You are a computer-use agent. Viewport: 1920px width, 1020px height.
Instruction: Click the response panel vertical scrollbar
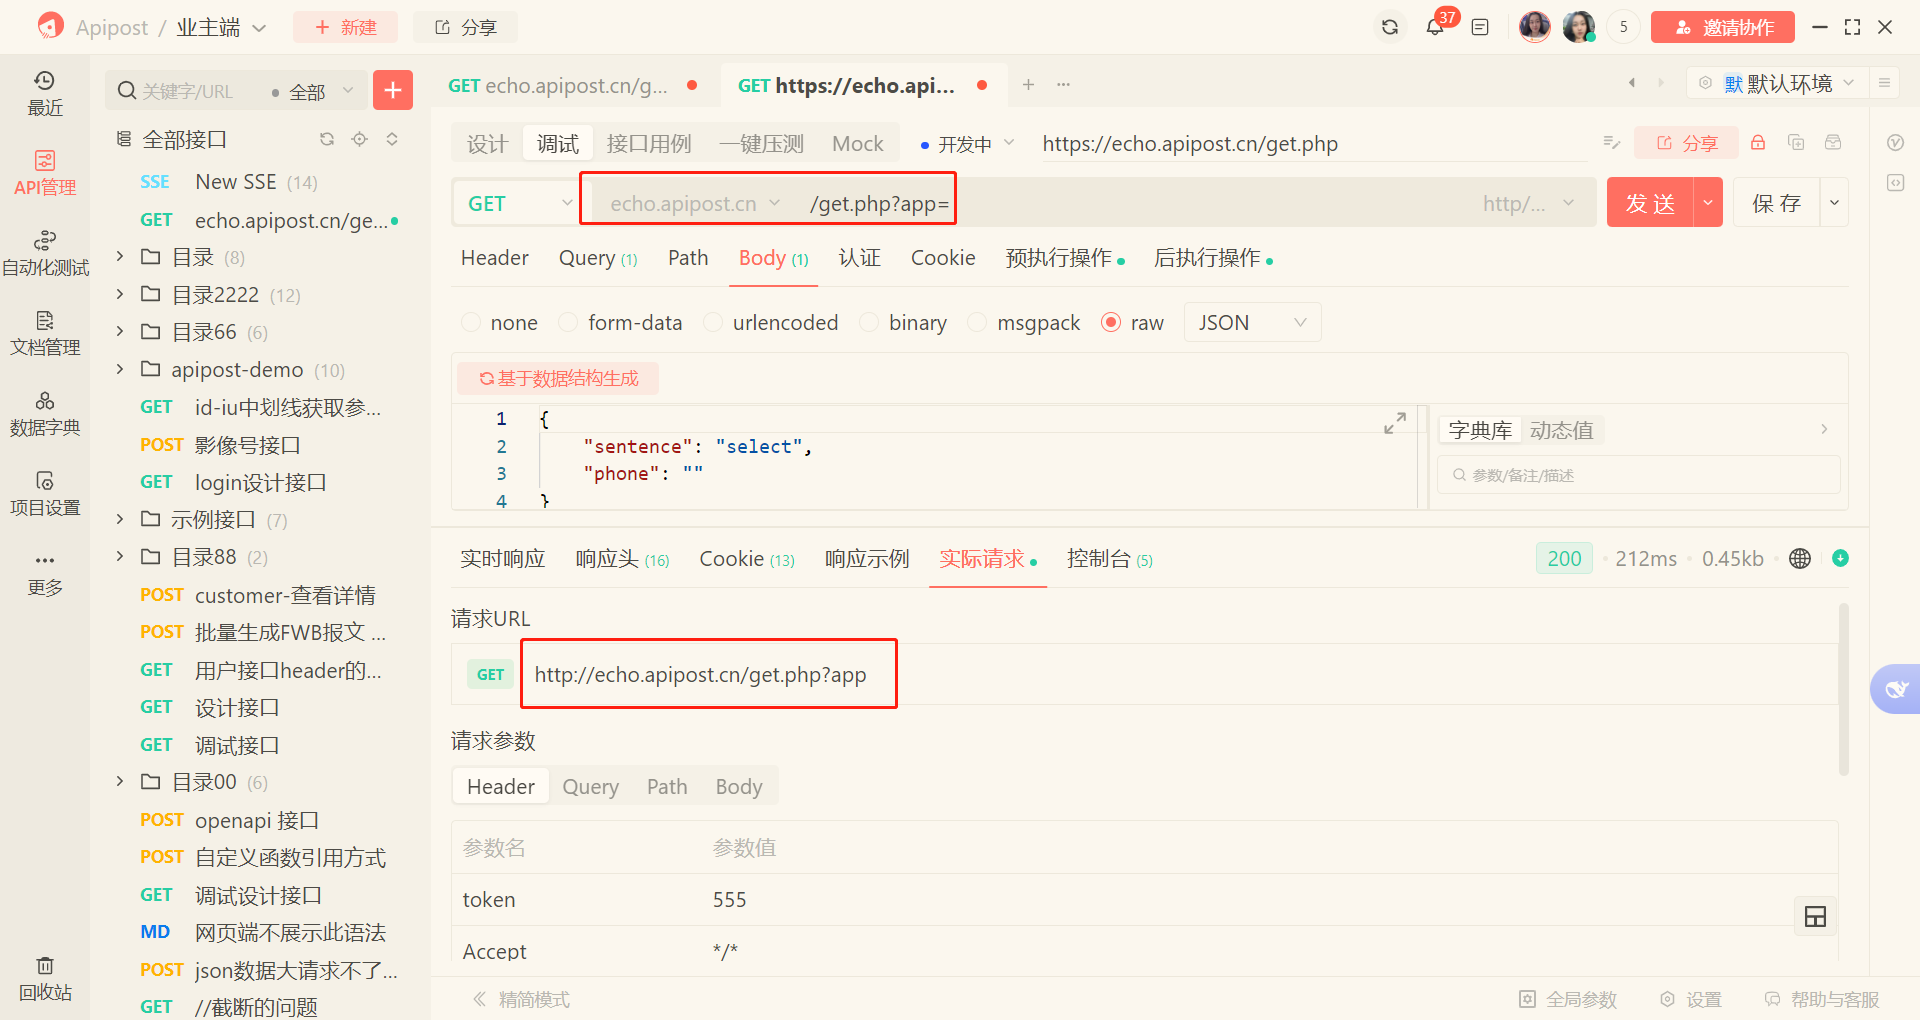(1844, 688)
